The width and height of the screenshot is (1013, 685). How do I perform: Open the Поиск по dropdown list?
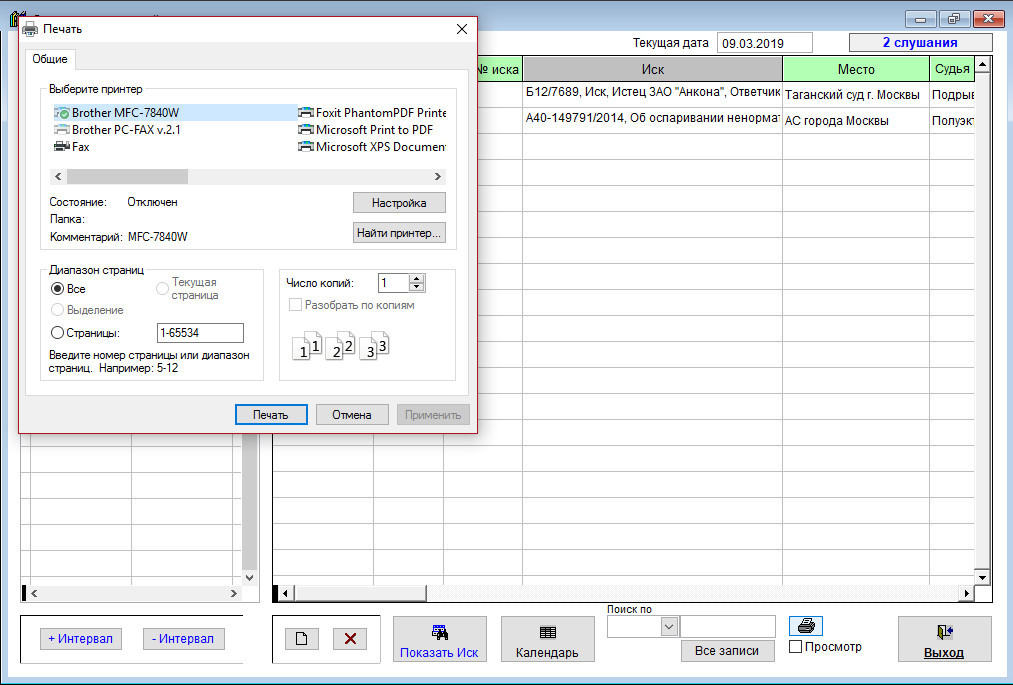click(x=669, y=626)
